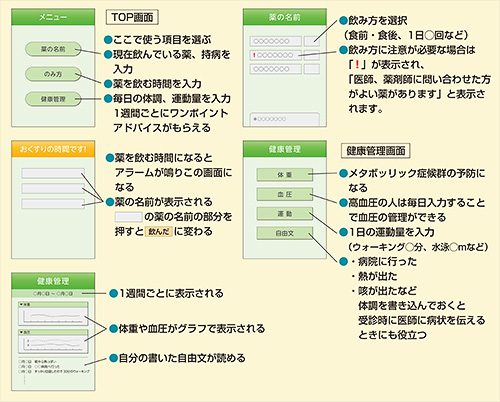
Task: Click the small box beside the first medicine field
Action: click(x=312, y=41)
